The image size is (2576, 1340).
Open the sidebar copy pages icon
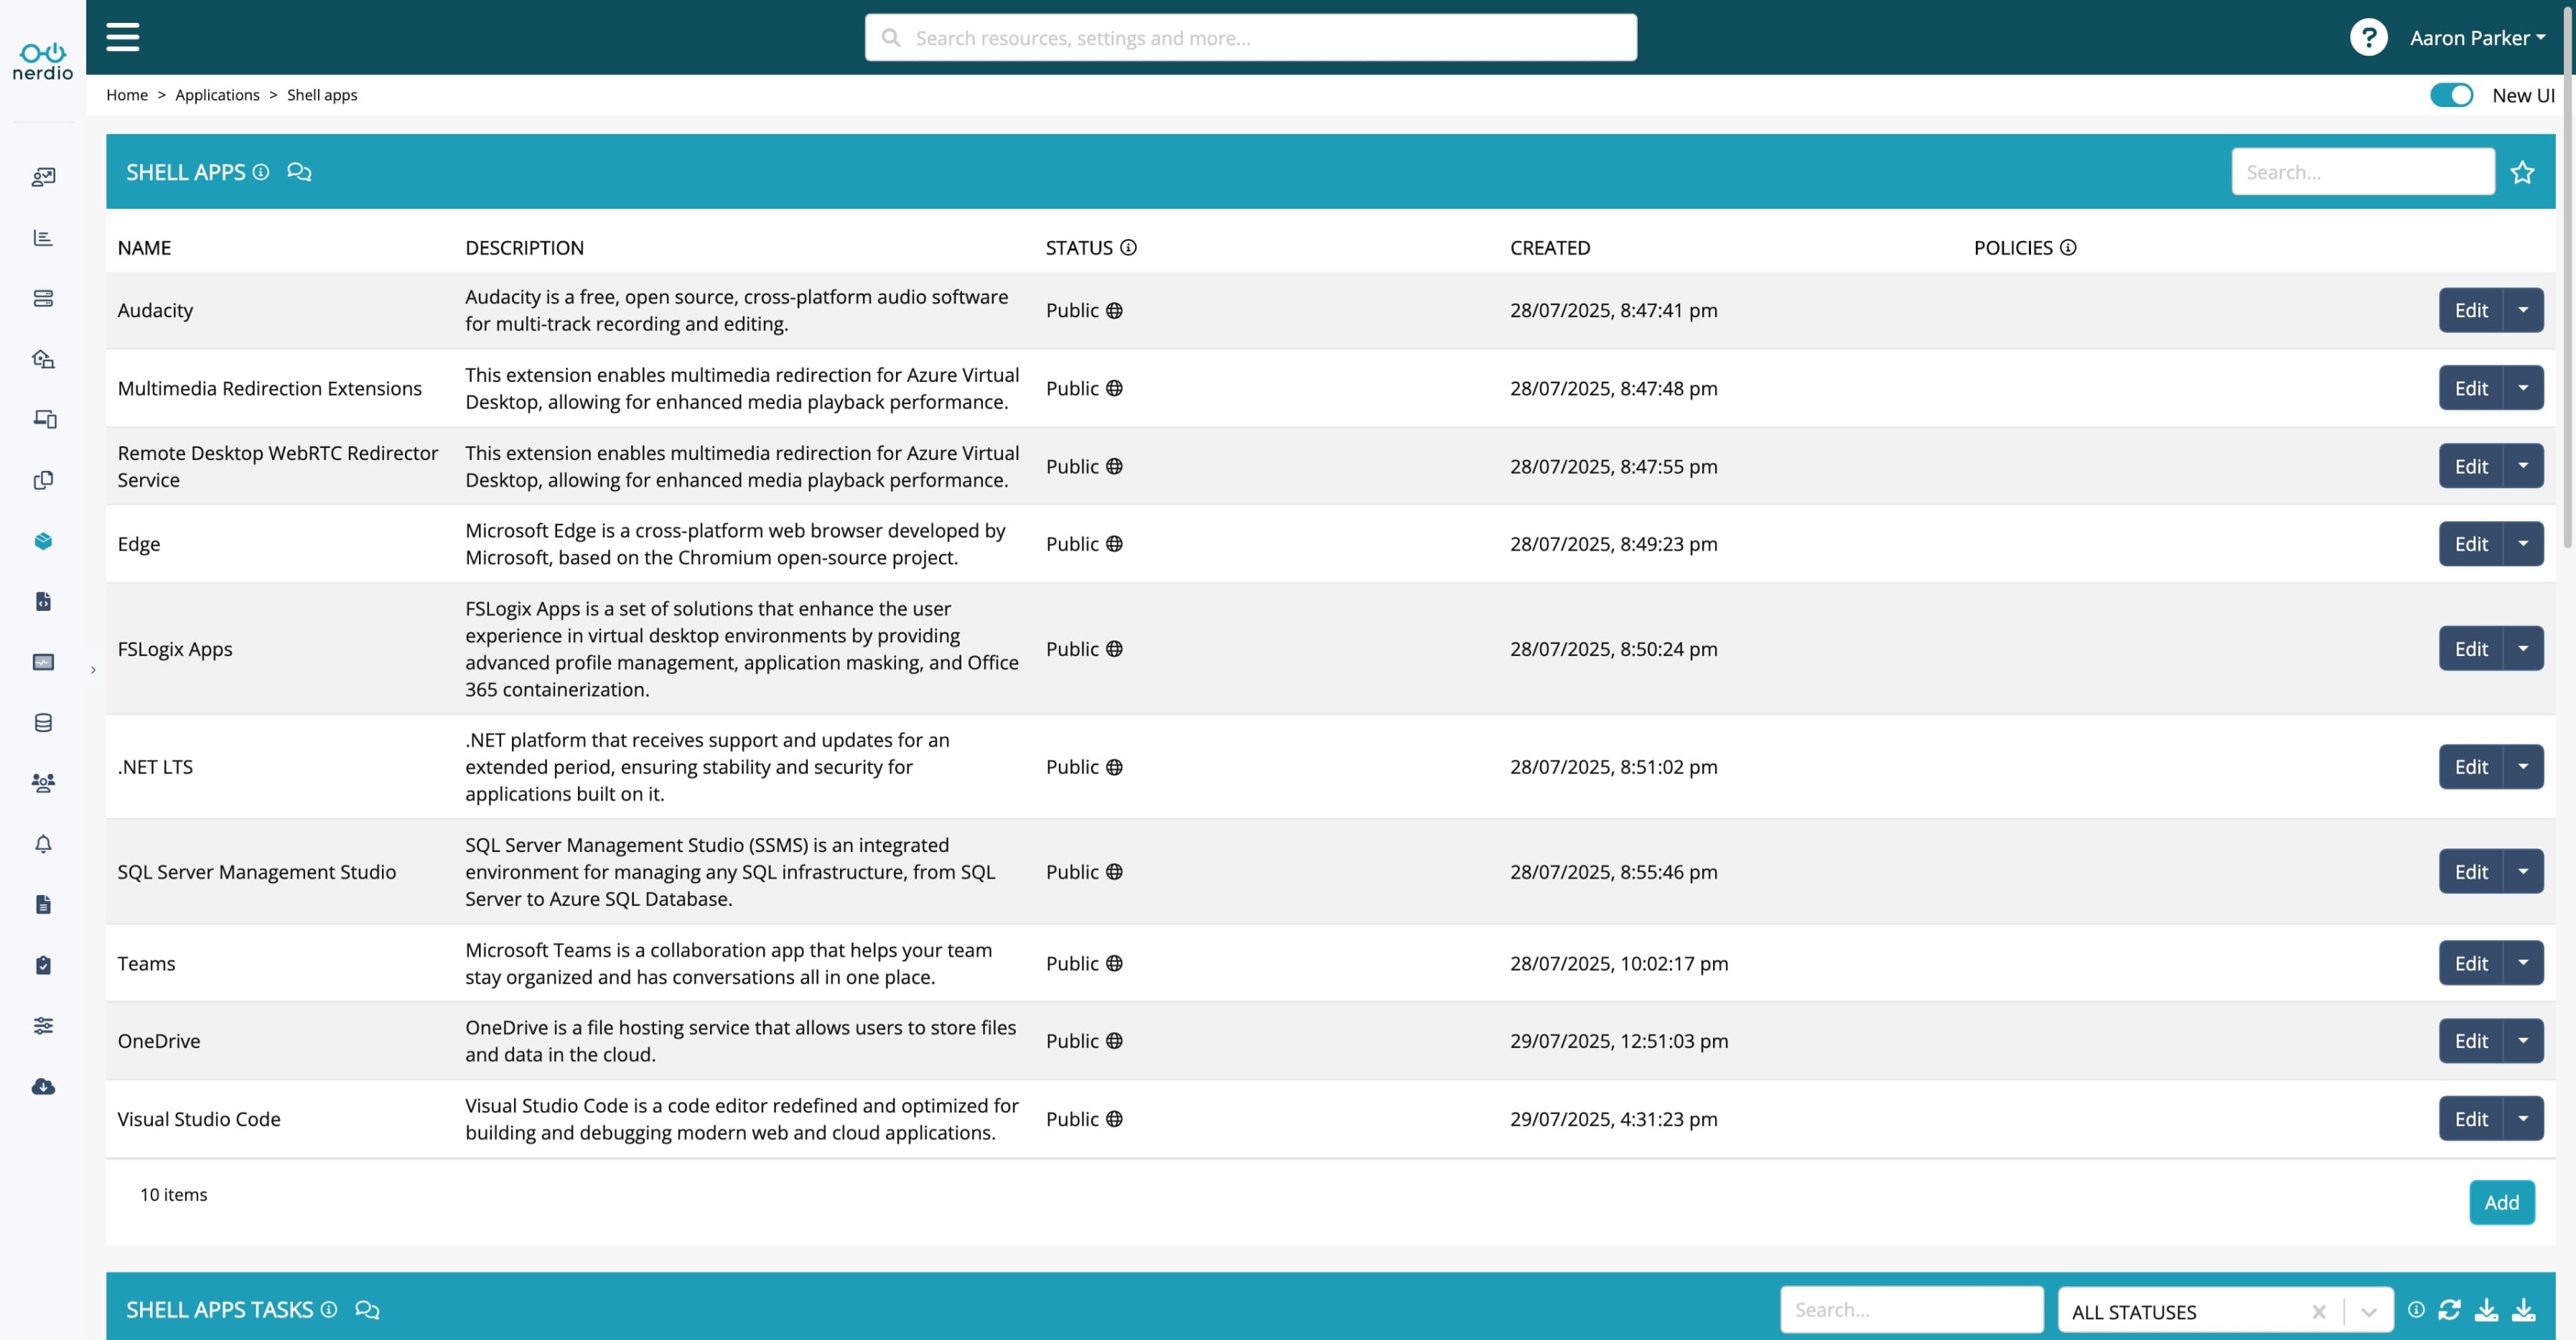(x=43, y=480)
